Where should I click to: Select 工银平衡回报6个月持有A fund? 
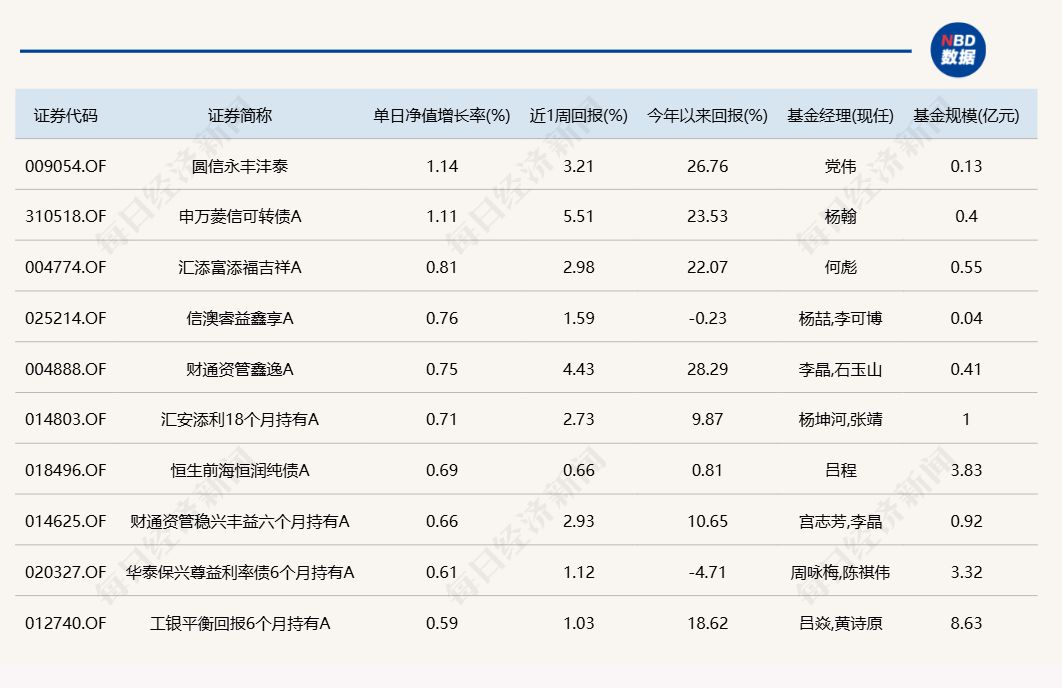tap(240, 624)
